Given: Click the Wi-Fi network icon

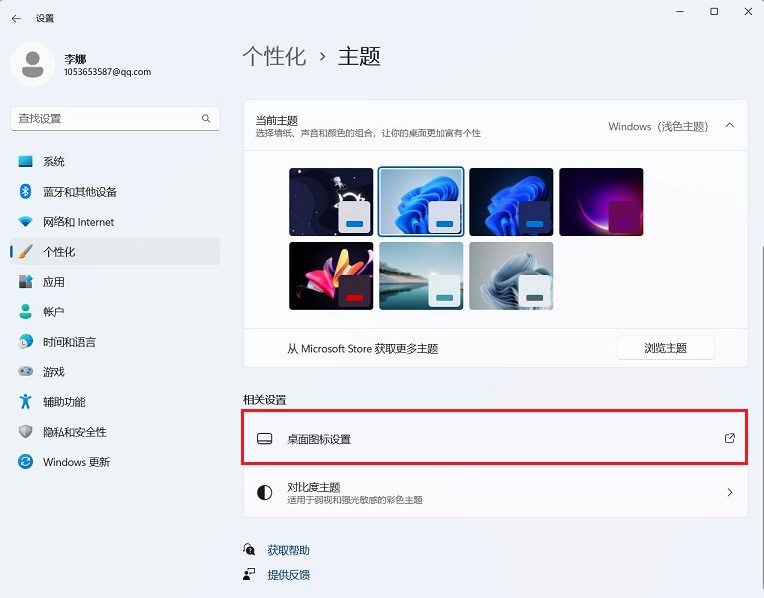Looking at the screenshot, I should pos(25,222).
